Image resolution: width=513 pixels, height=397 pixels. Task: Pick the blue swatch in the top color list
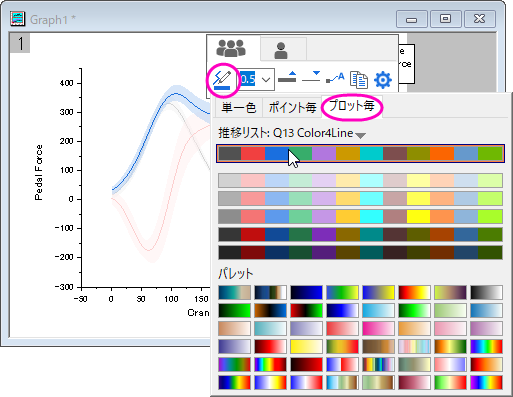point(277,154)
